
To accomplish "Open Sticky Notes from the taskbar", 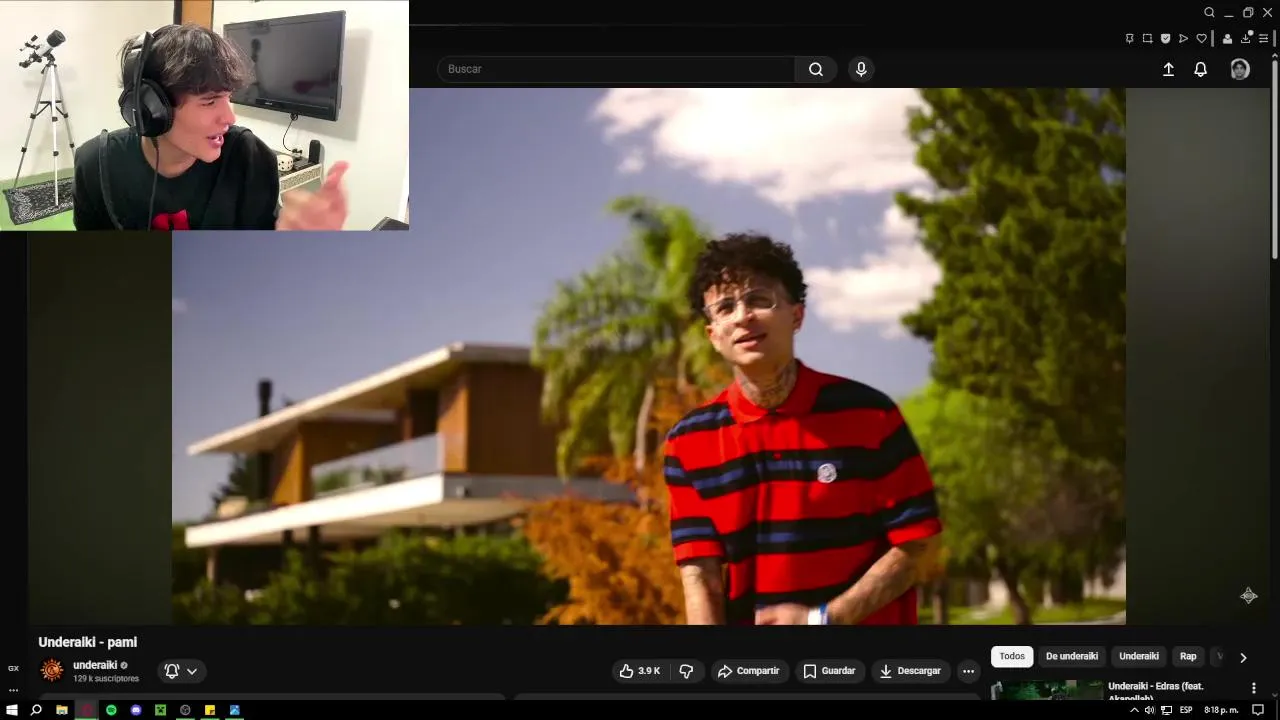I will (210, 710).
